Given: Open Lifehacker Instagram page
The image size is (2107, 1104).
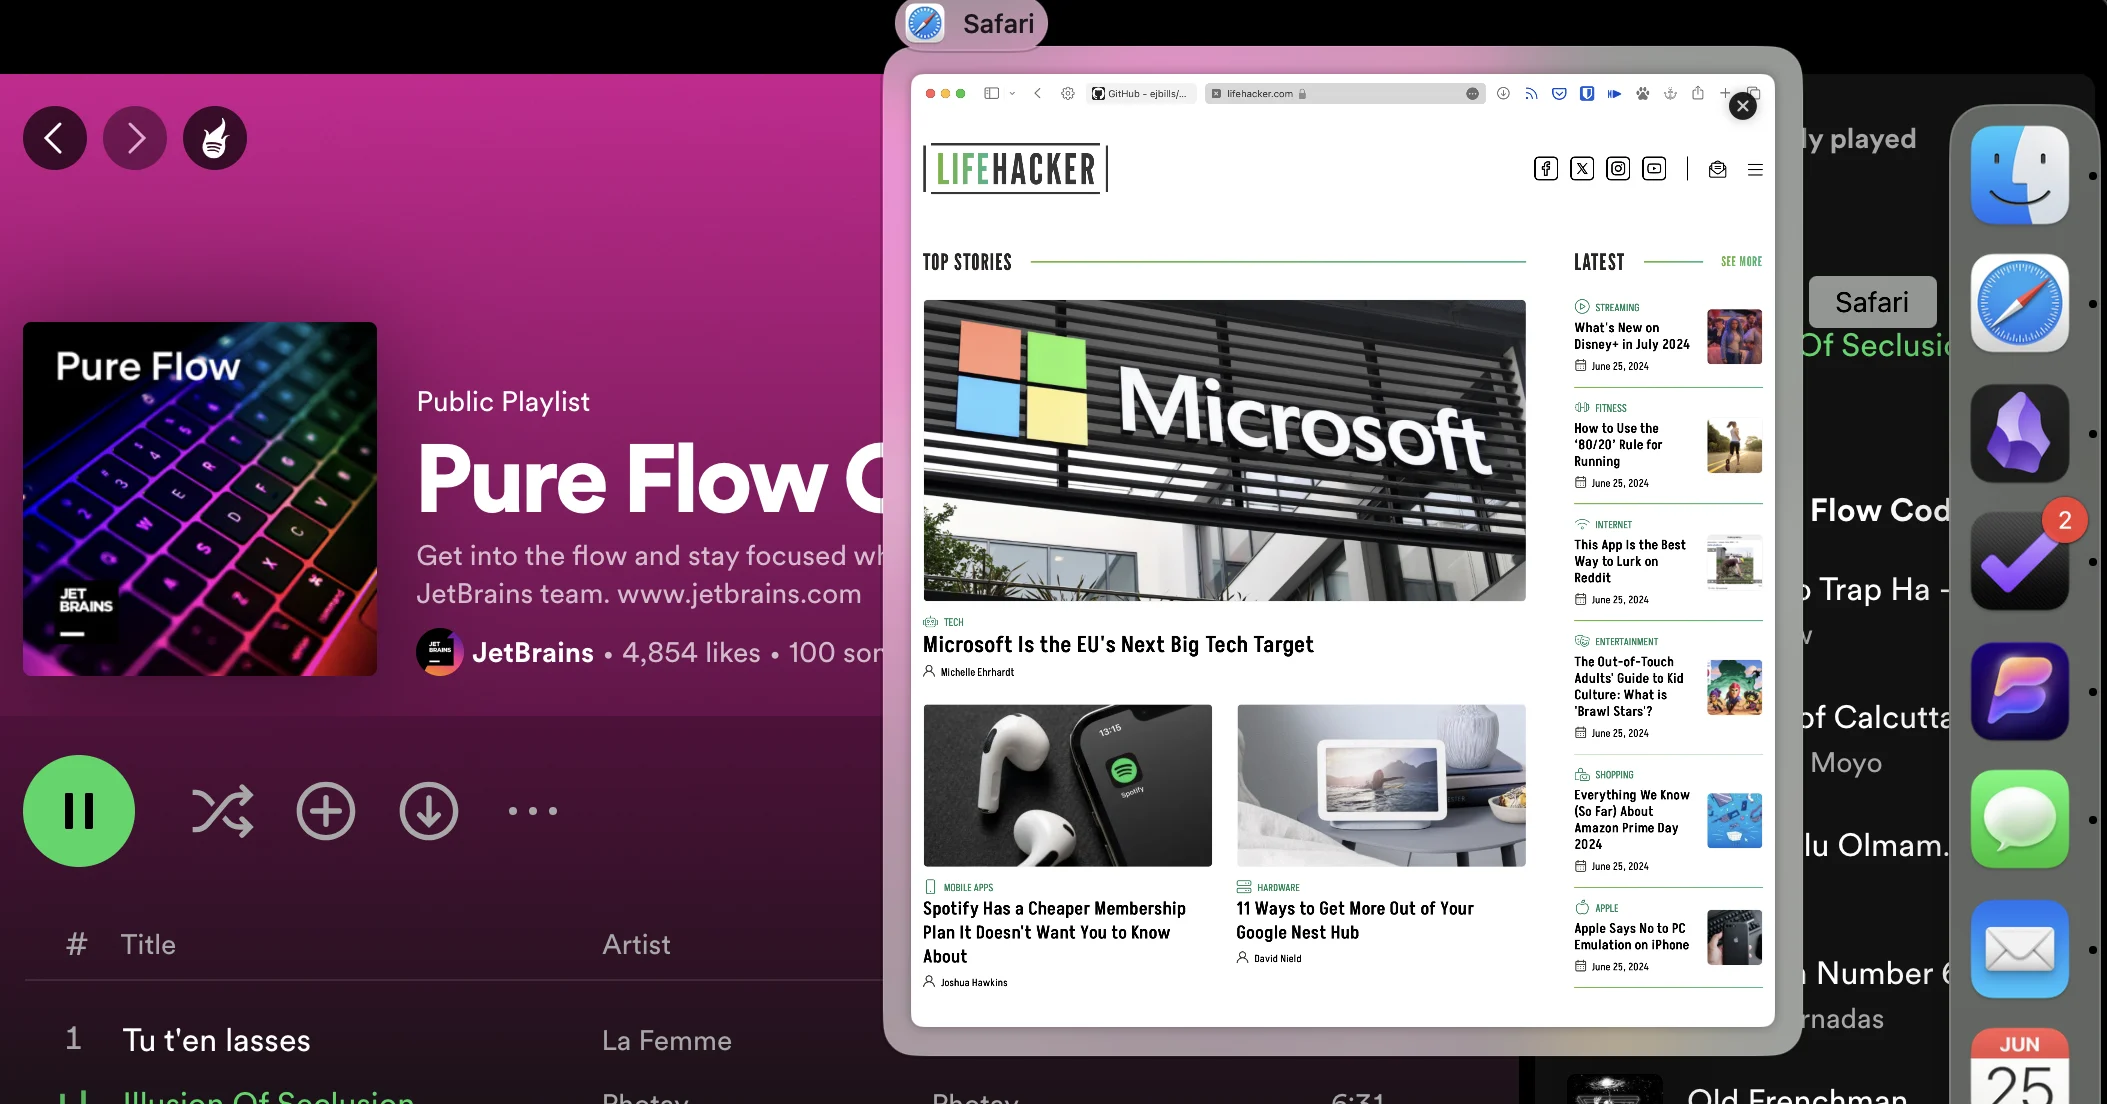Looking at the screenshot, I should point(1618,168).
